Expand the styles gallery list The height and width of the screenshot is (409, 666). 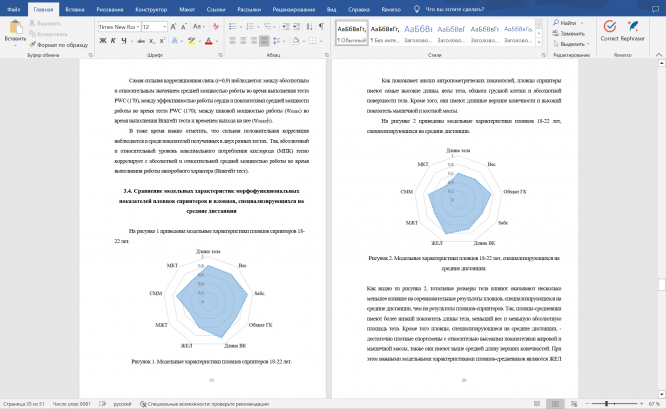point(539,42)
